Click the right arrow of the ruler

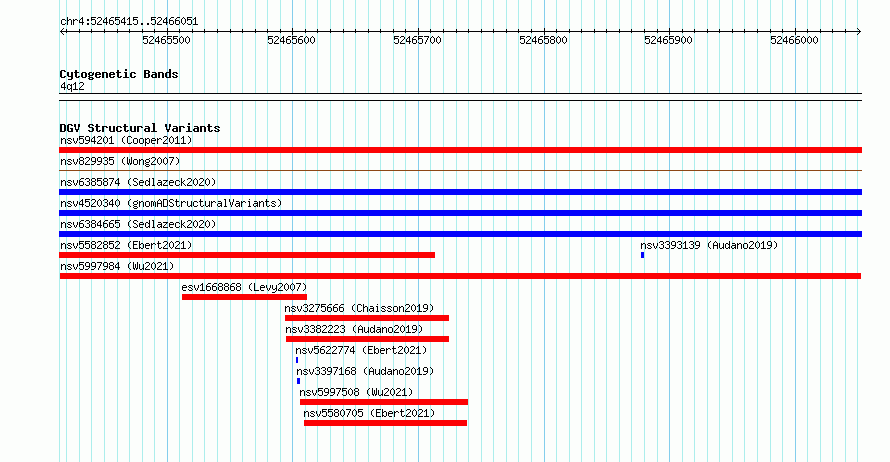point(859,32)
